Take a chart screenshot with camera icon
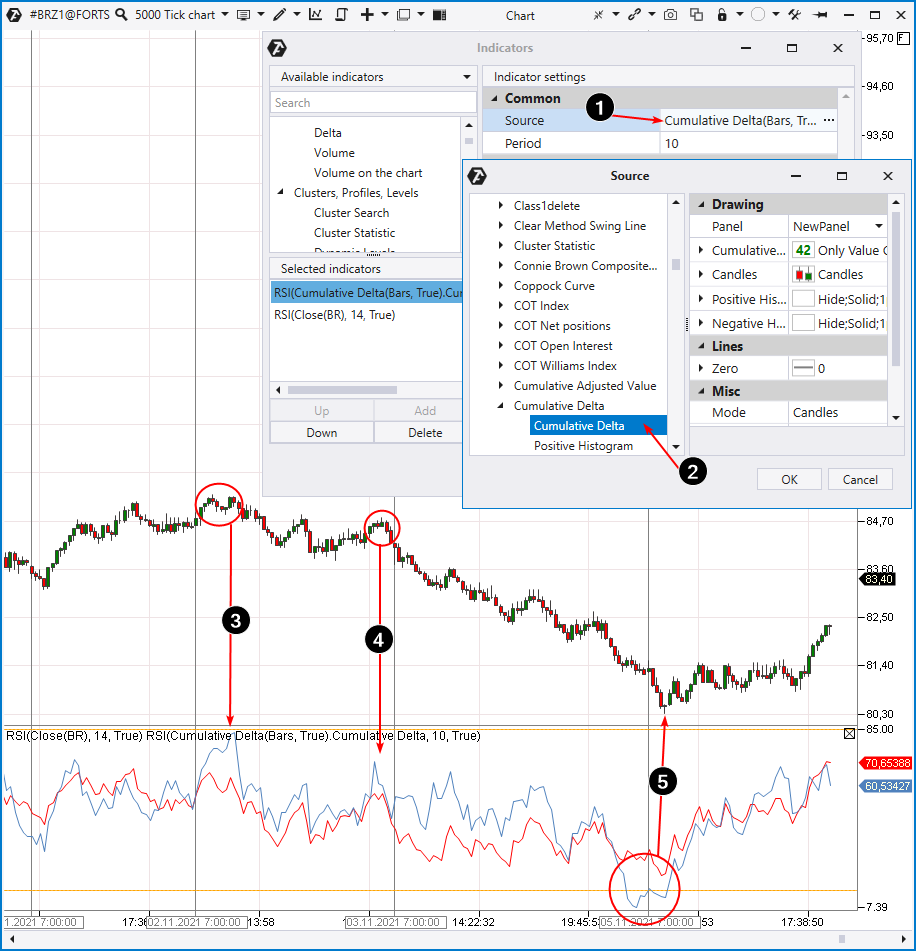The image size is (916, 951). tap(670, 15)
